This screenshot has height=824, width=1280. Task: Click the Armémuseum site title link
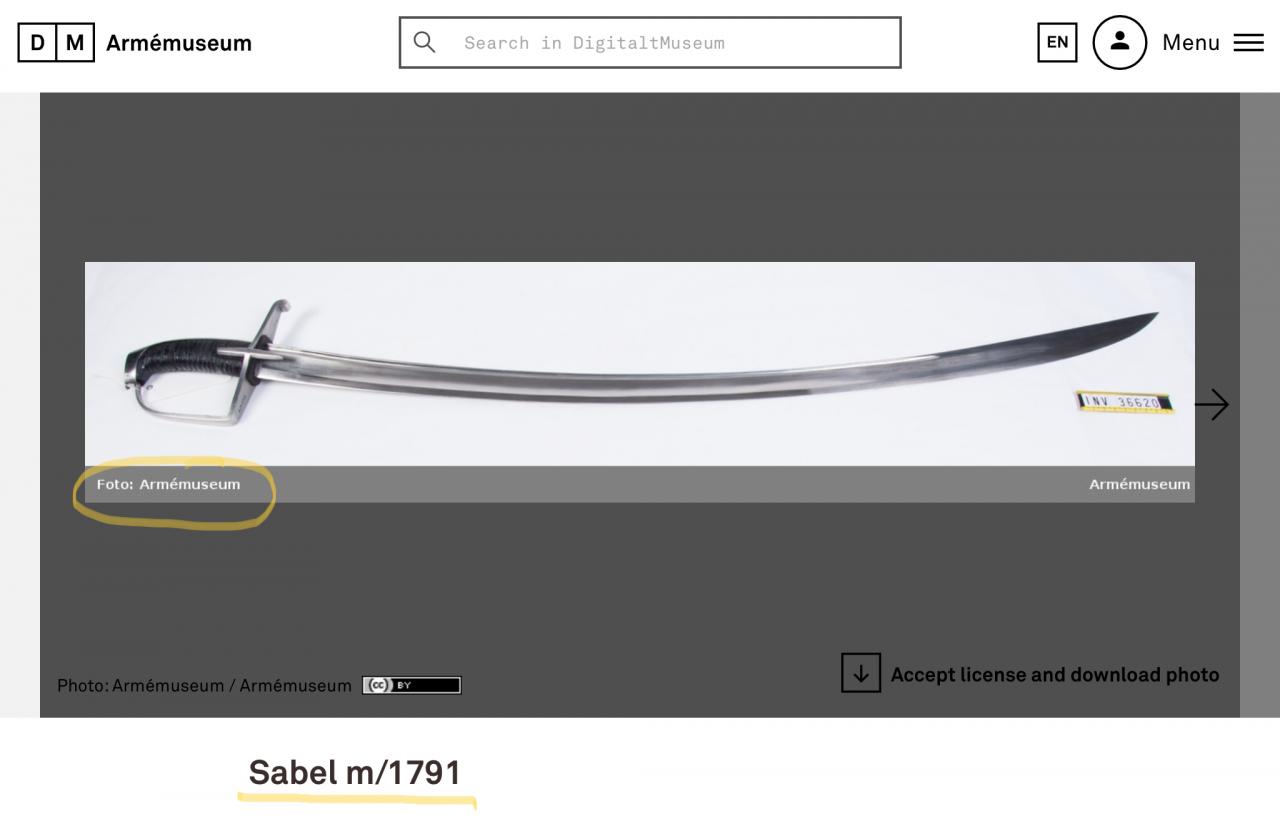click(x=179, y=43)
